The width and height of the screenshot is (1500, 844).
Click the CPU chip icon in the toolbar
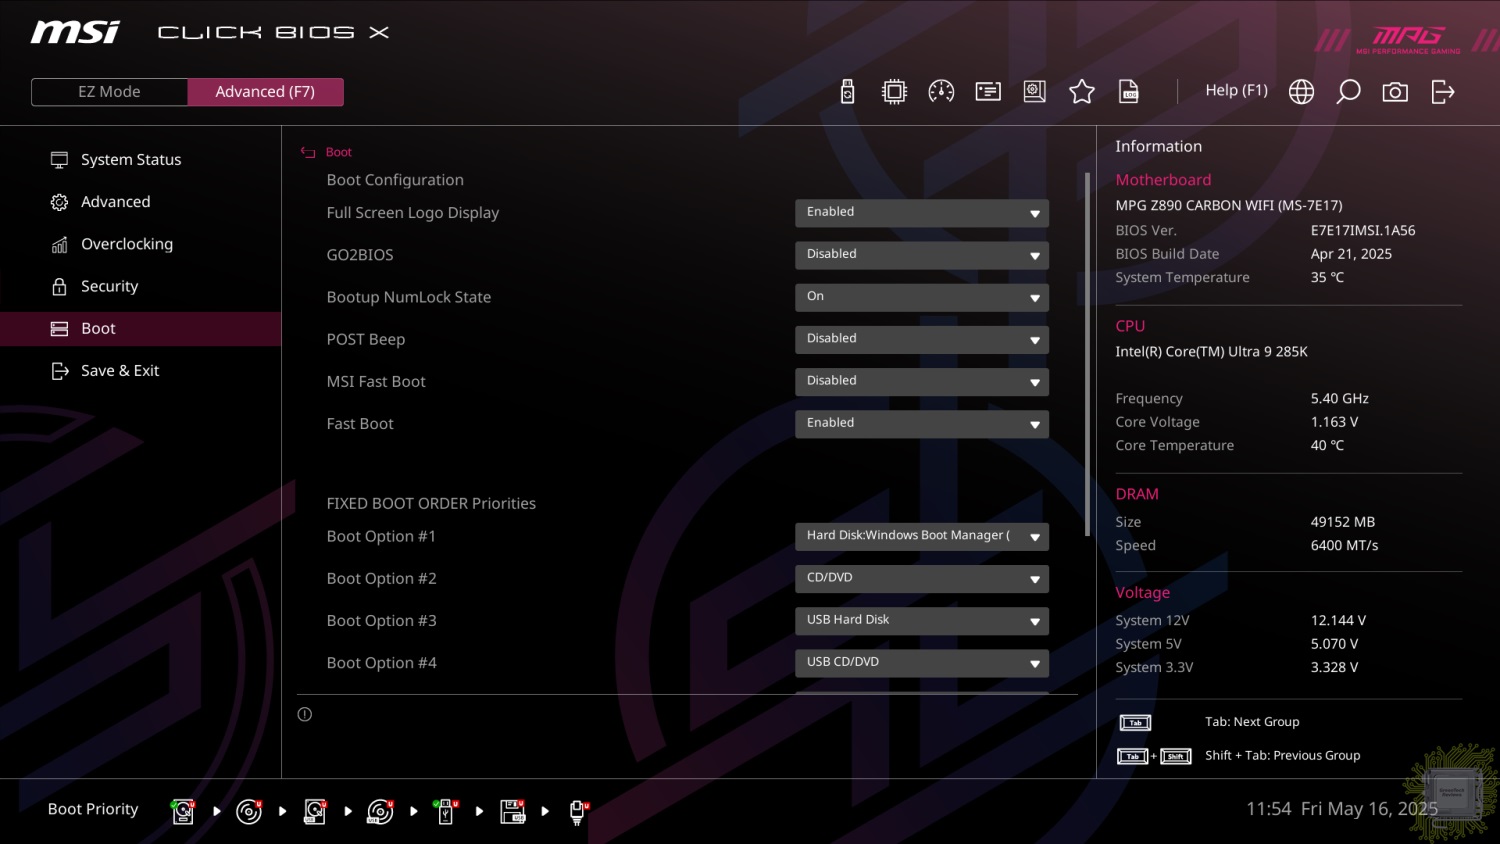coord(894,92)
